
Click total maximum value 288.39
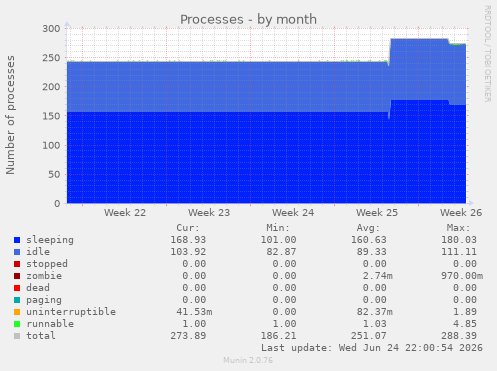pos(459,336)
